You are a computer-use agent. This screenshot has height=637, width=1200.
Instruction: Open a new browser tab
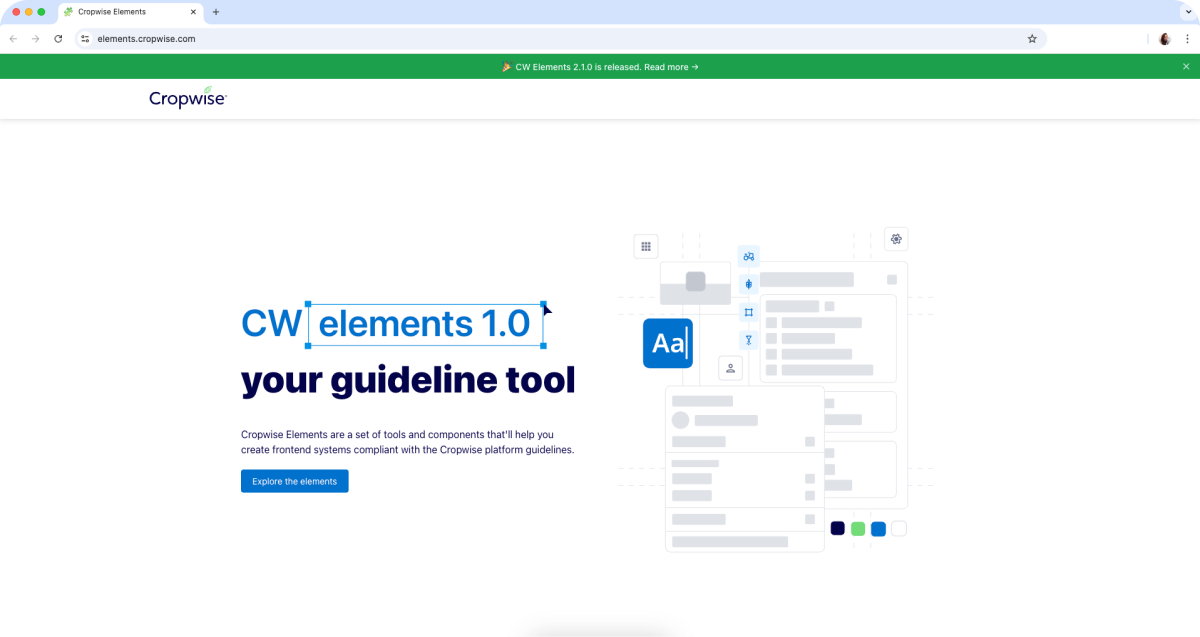(x=216, y=12)
